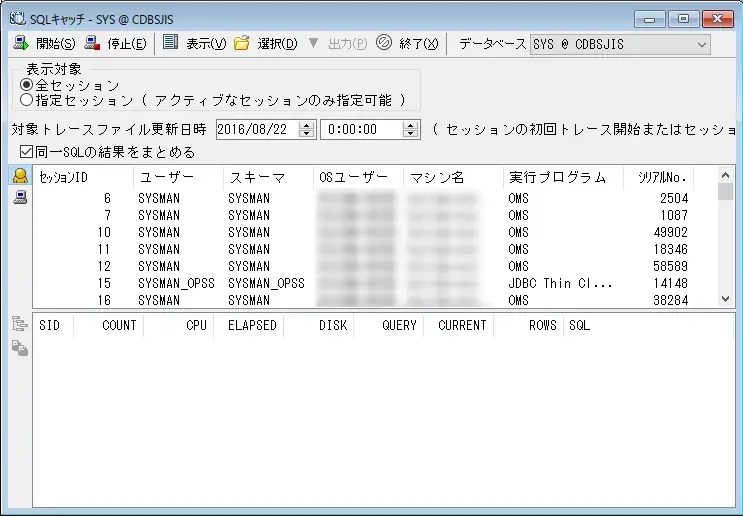Screen dimensions: 743x516
Task: Click the 停止(E) stop icon
Action: point(92,43)
